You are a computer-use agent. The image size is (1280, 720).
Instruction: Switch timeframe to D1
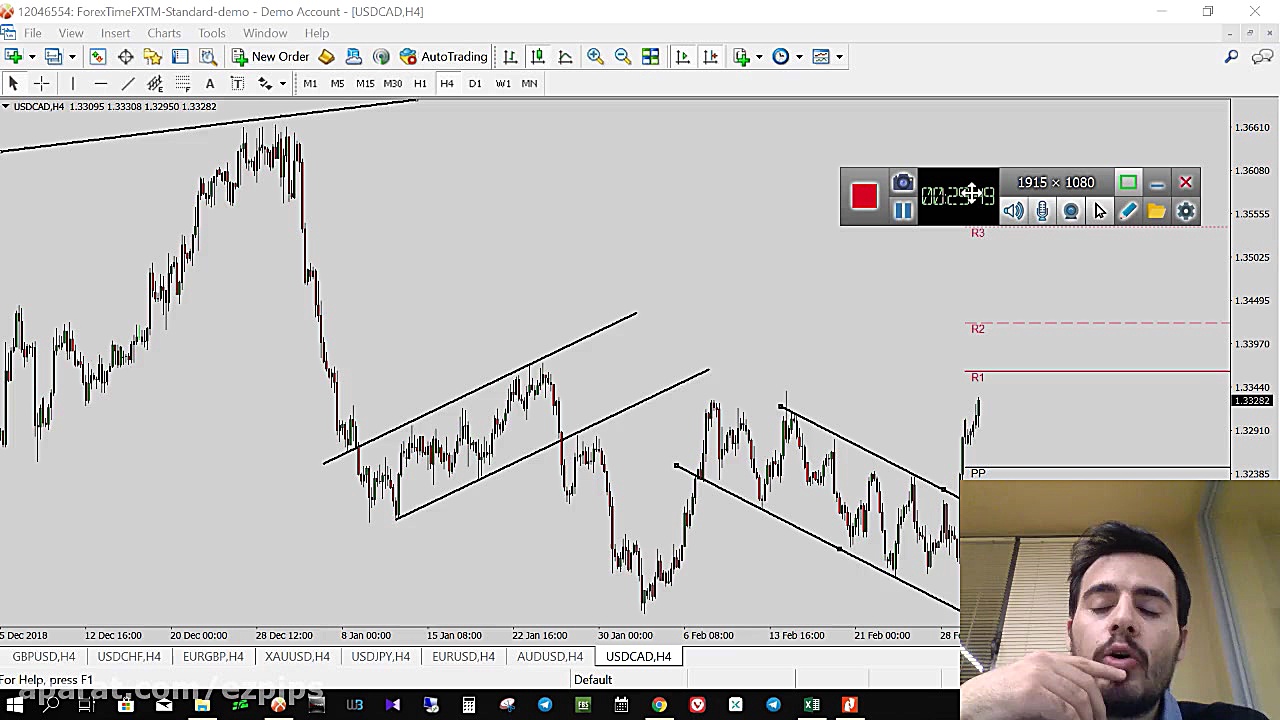475,83
